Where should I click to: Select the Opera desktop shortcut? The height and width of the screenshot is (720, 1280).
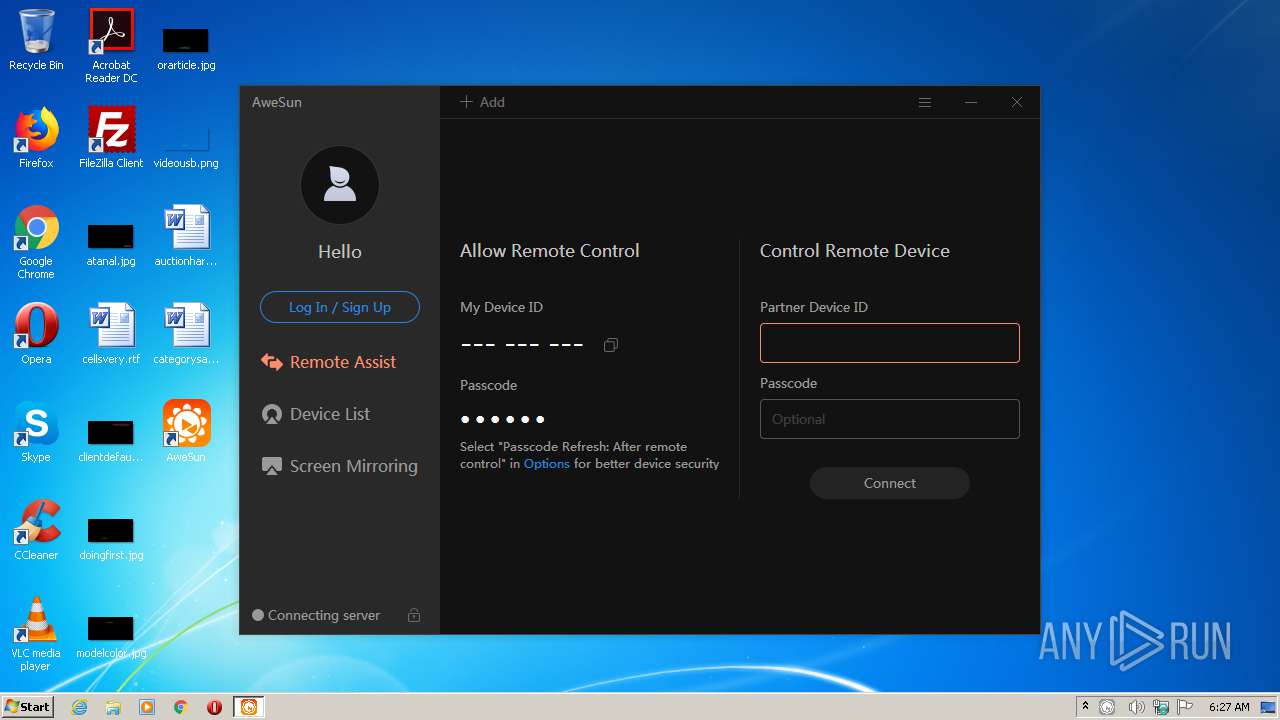(x=36, y=334)
